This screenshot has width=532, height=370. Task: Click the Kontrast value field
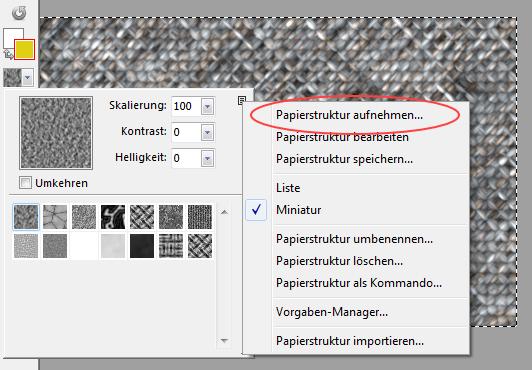point(187,132)
